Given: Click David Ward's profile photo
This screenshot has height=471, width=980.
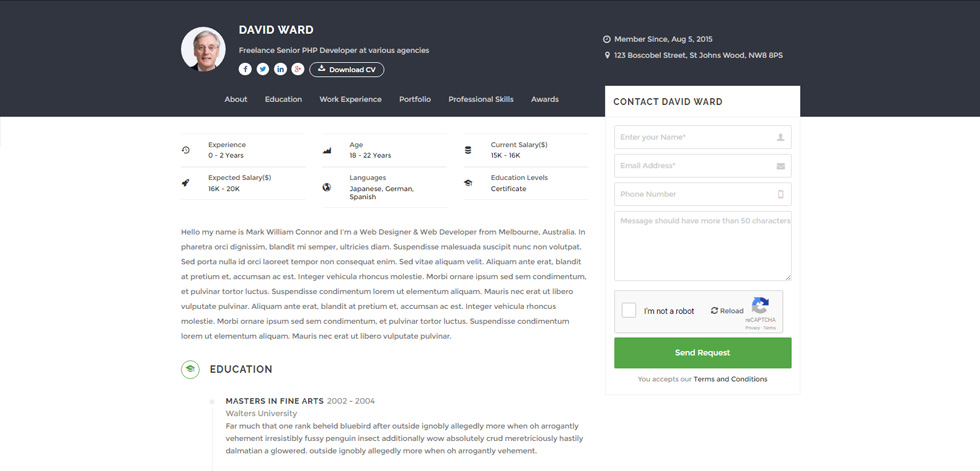Looking at the screenshot, I should [x=203, y=49].
